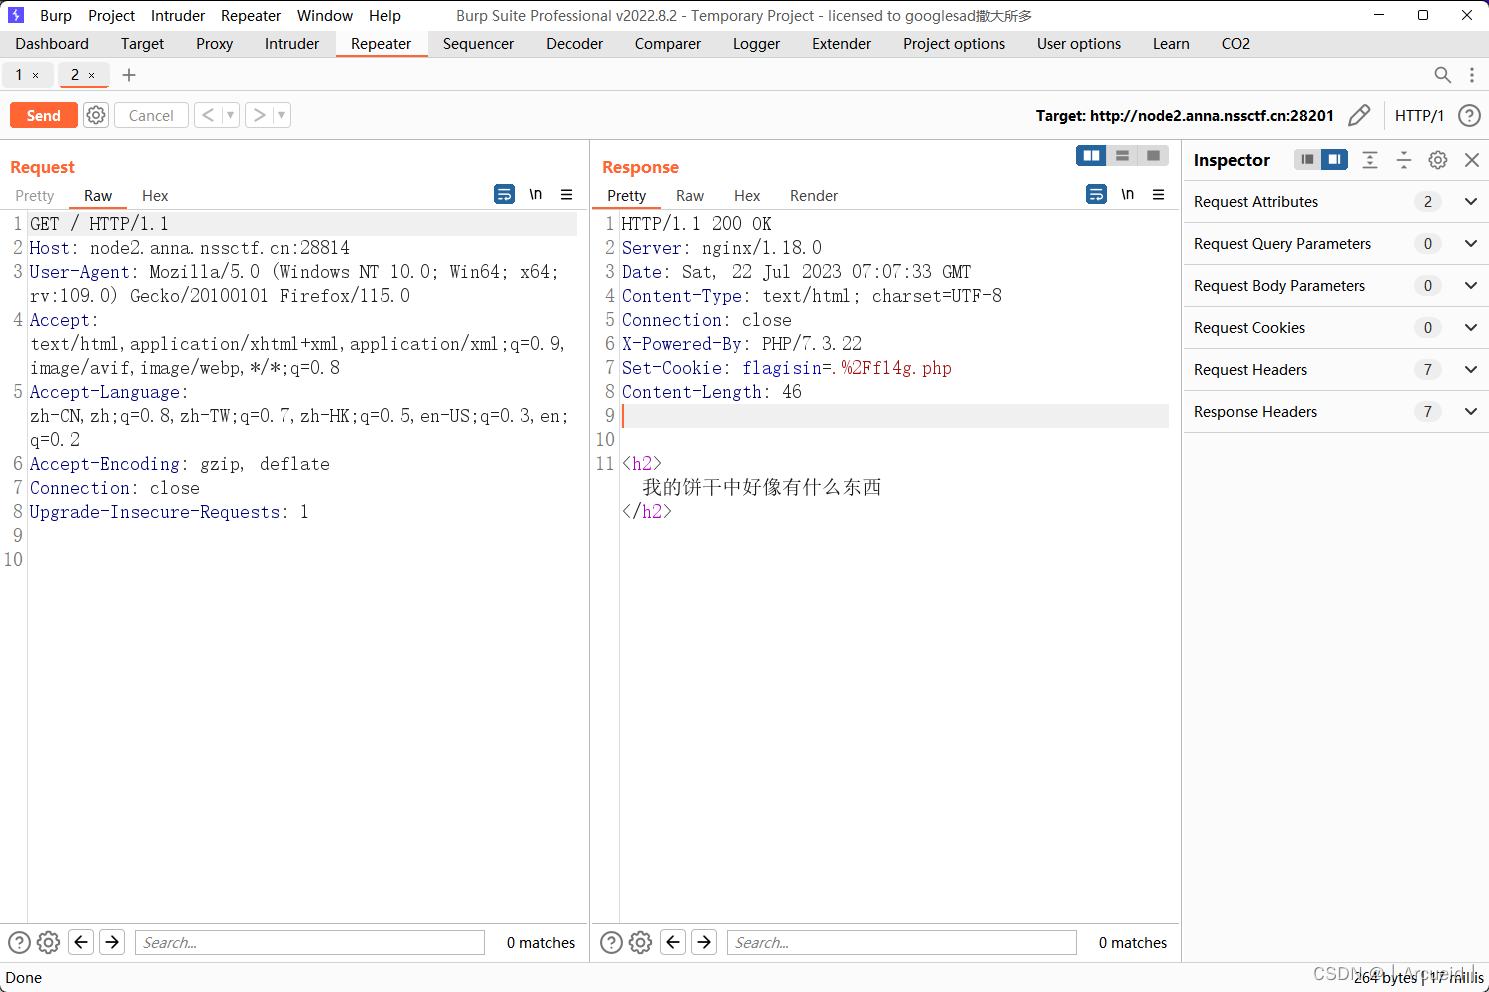Viewport: 1489px width, 992px height.
Task: Open the vertical dots options menu in tab bar
Action: [1471, 75]
